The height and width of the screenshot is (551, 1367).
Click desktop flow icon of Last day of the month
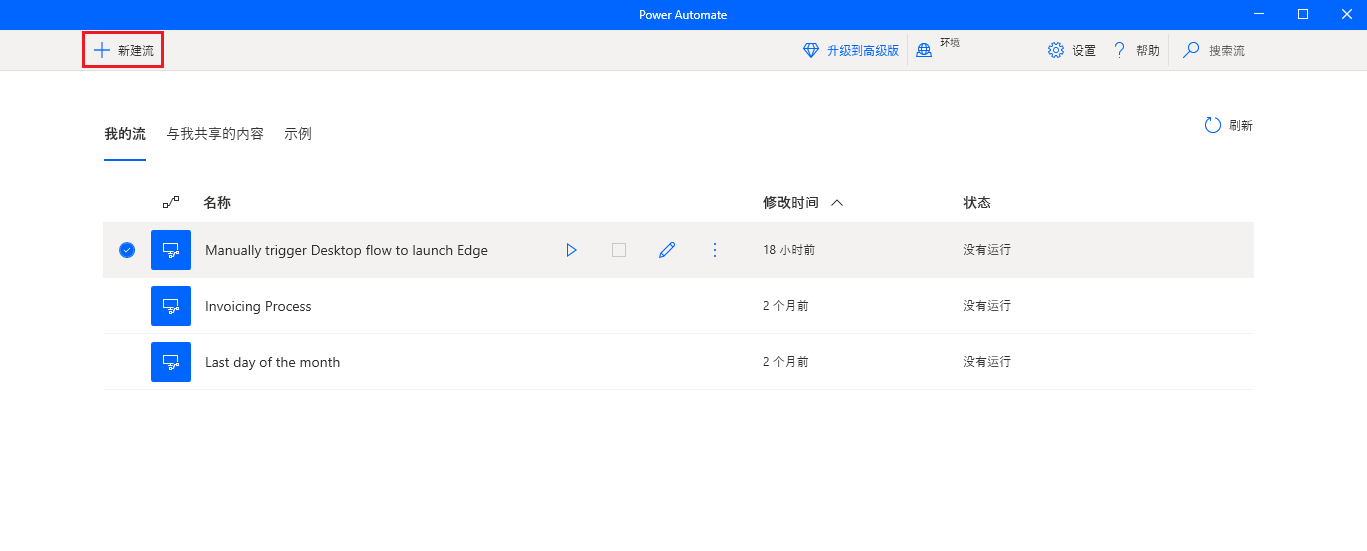pyautogui.click(x=171, y=362)
